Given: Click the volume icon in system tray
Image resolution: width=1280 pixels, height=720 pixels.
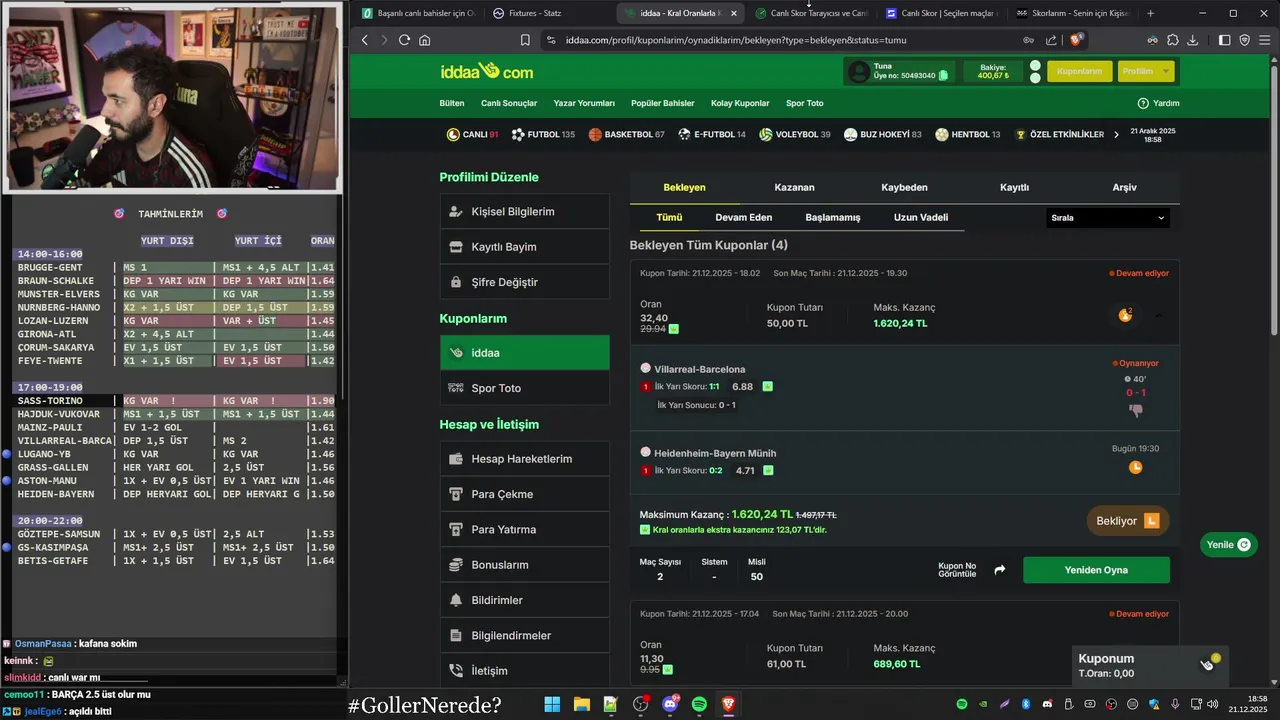Looking at the screenshot, I should pos(1212,704).
